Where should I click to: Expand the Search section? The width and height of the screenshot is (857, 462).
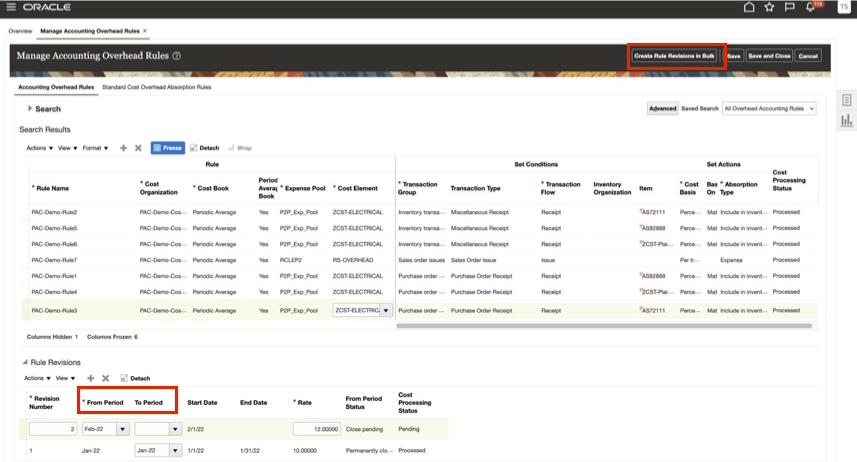click(30, 108)
